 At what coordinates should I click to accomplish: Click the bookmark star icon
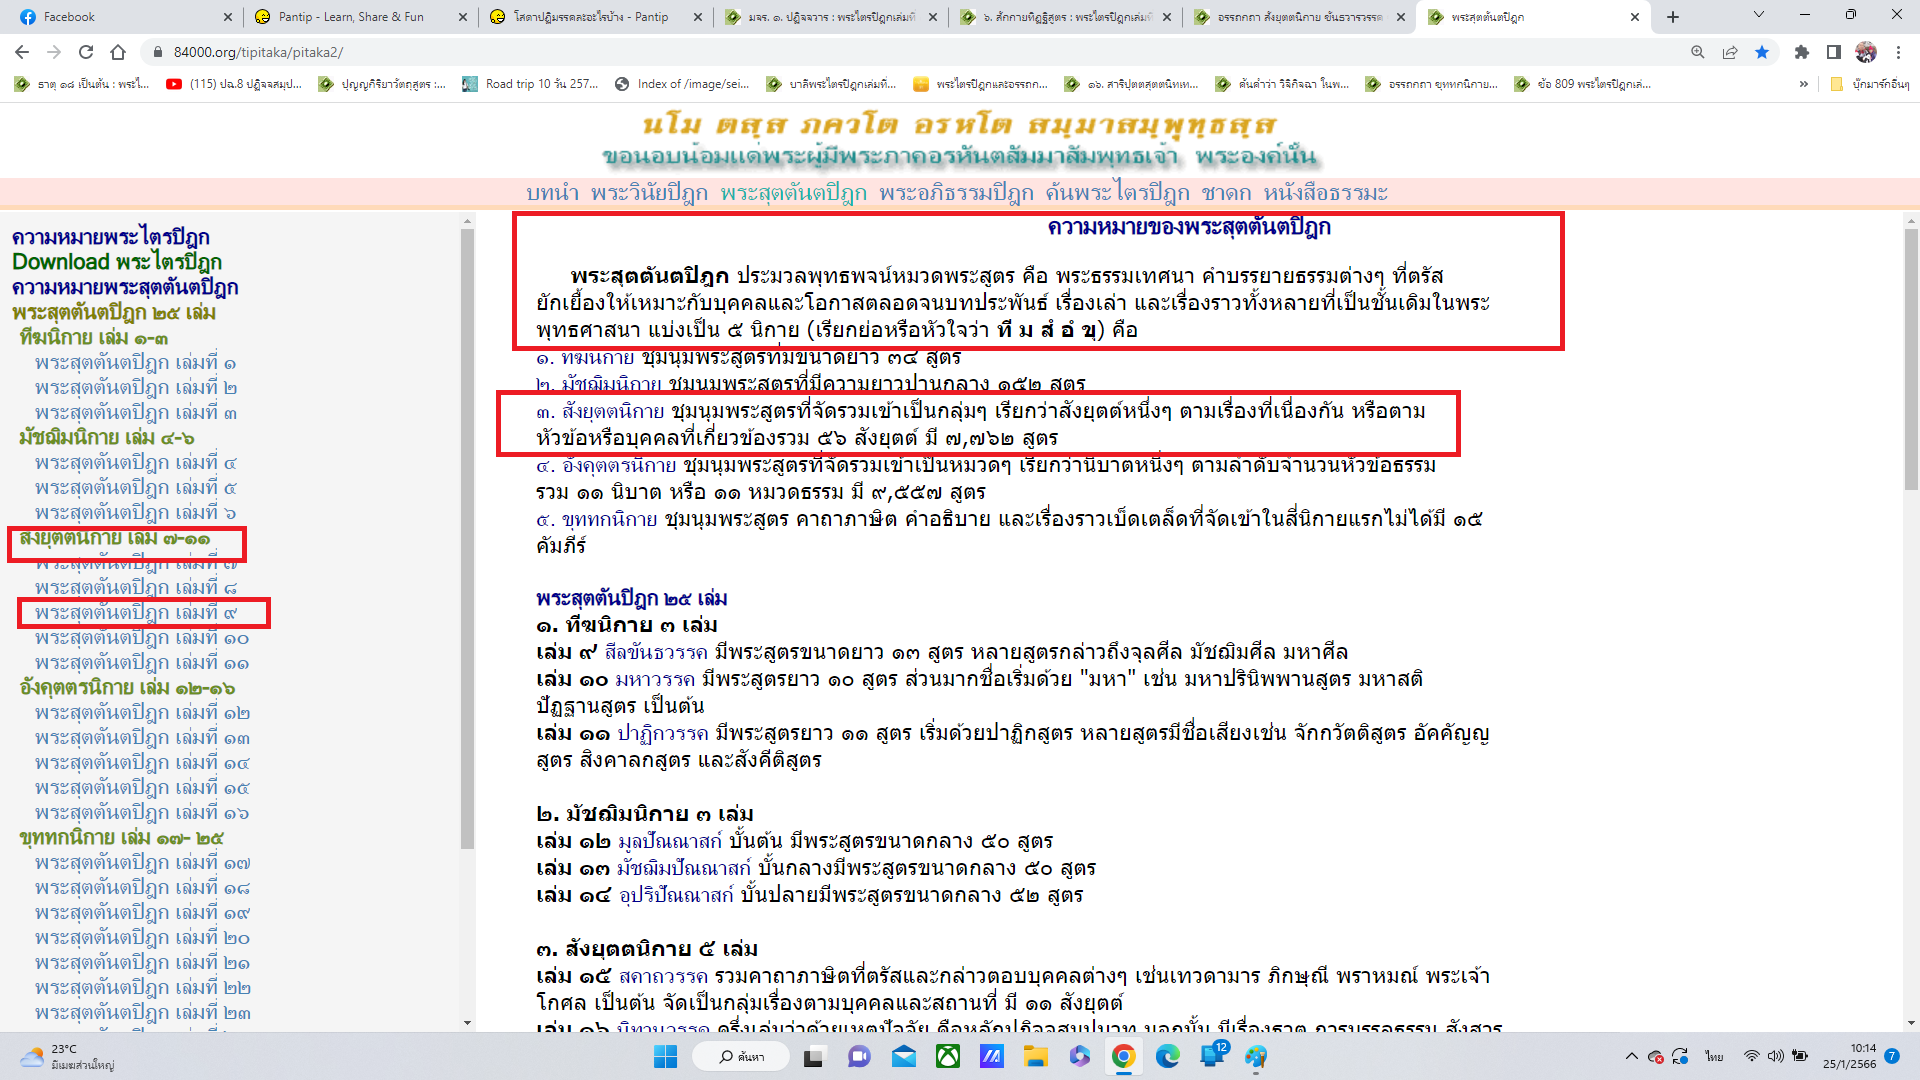1762,52
